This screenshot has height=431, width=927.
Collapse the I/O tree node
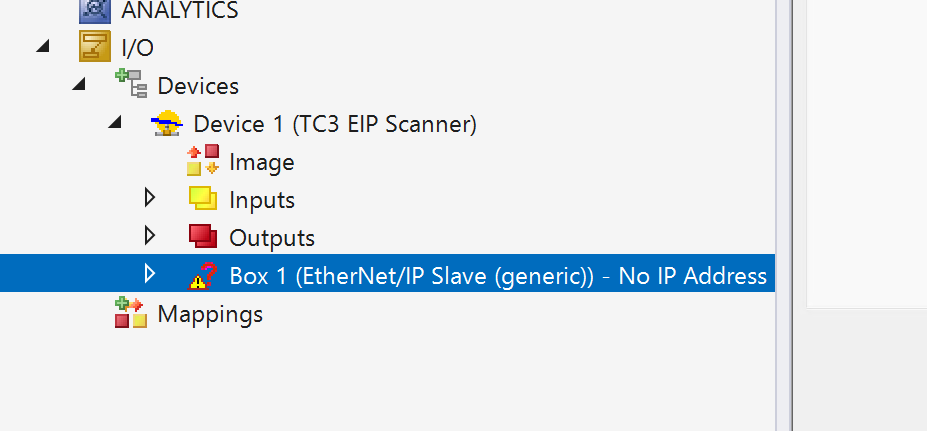click(x=42, y=47)
